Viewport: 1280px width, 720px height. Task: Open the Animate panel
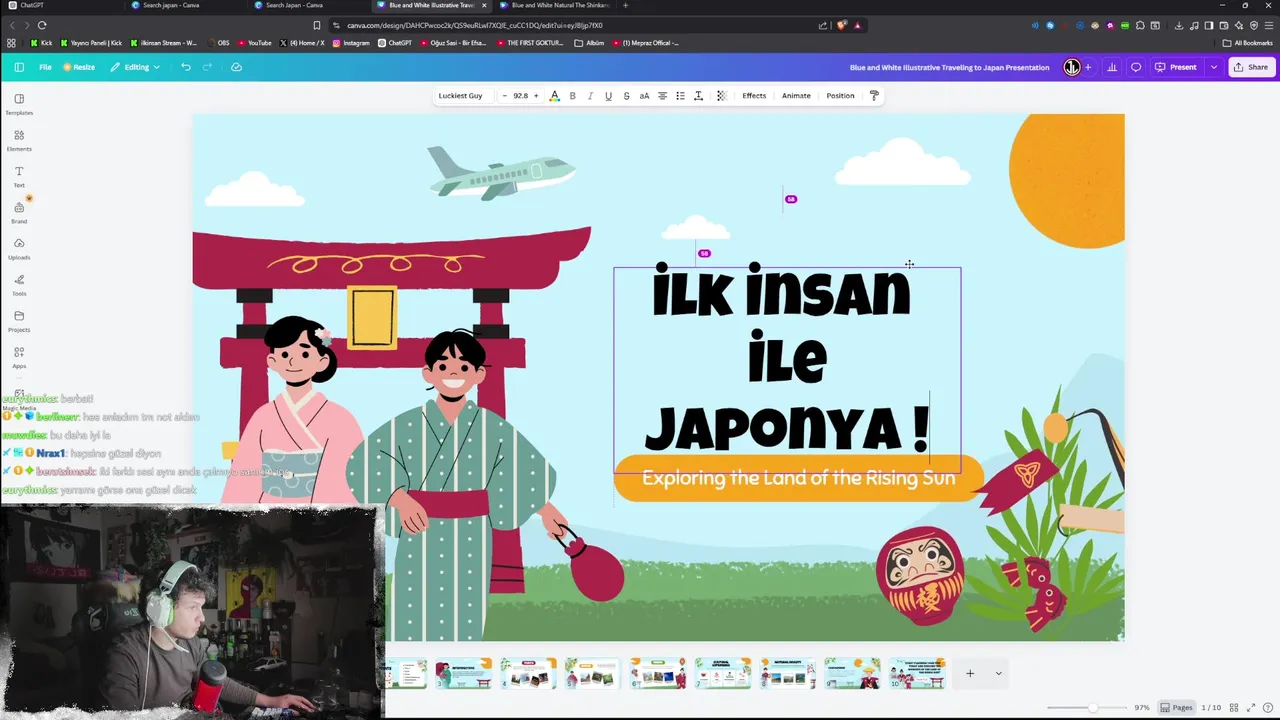[796, 96]
